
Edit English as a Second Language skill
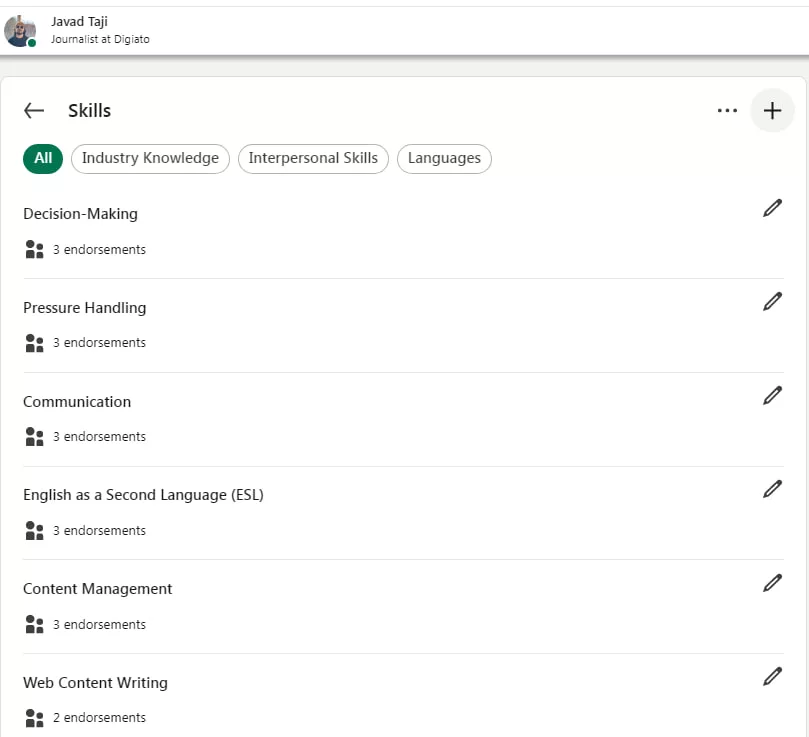(772, 489)
